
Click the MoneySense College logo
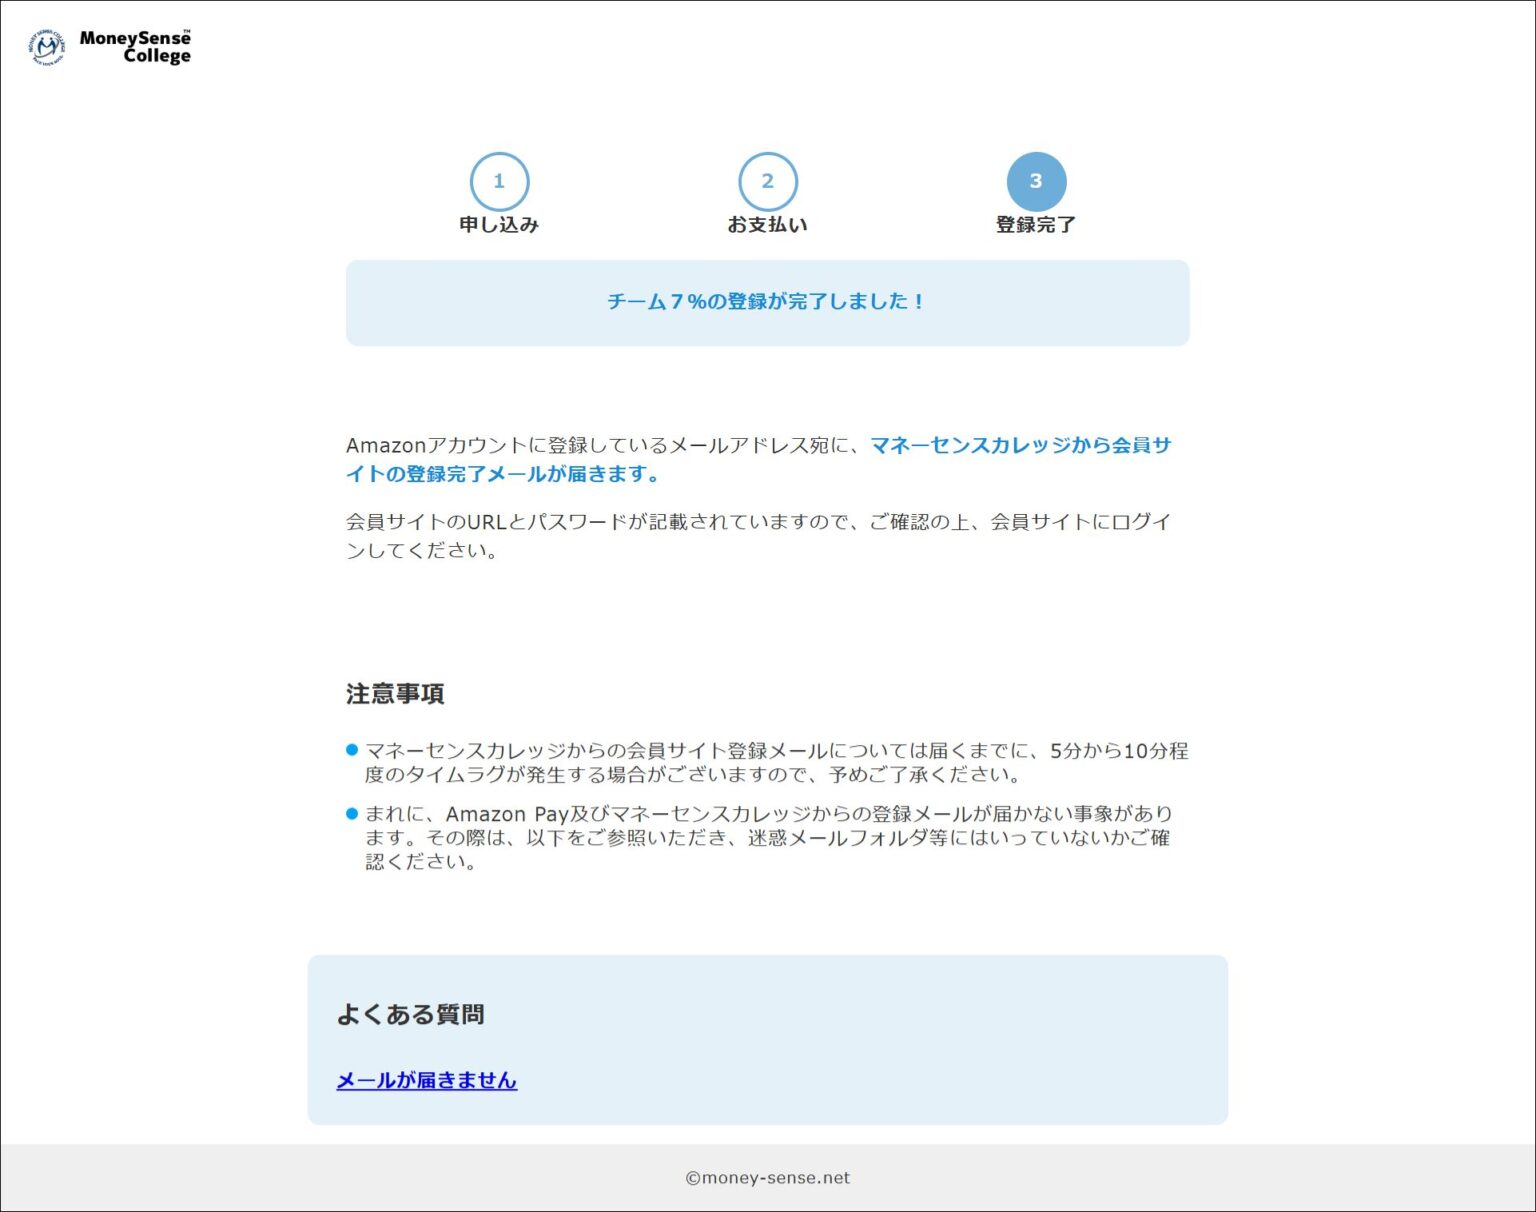[x=109, y=46]
